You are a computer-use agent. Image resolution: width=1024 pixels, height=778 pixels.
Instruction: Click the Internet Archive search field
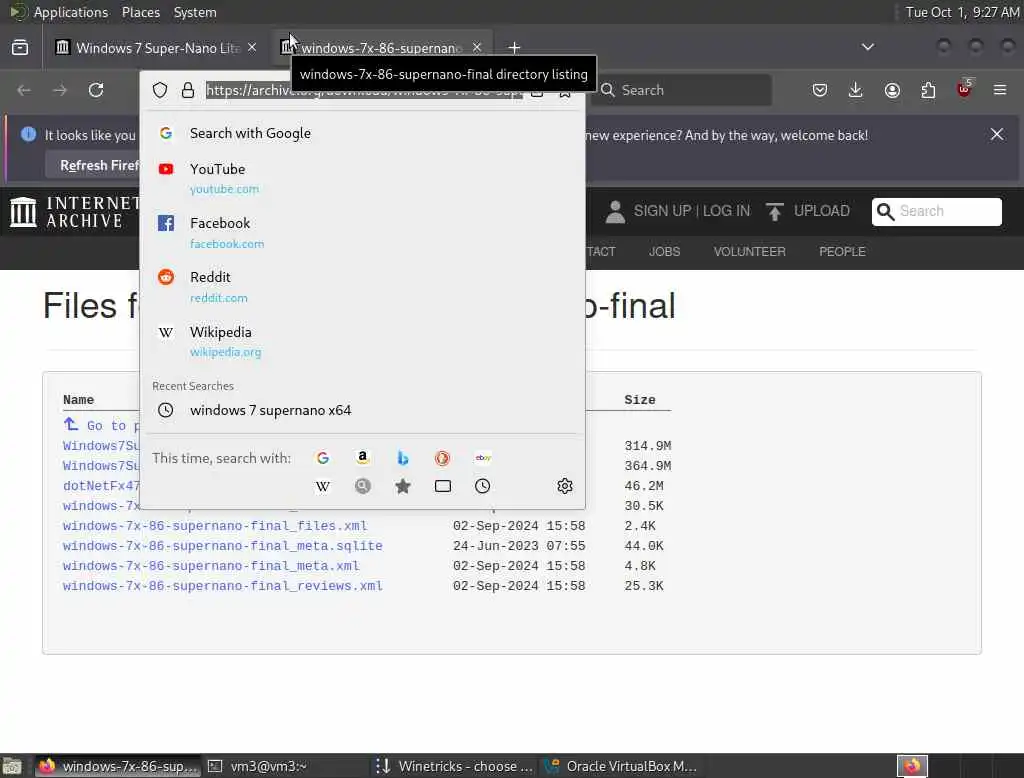[x=936, y=212]
